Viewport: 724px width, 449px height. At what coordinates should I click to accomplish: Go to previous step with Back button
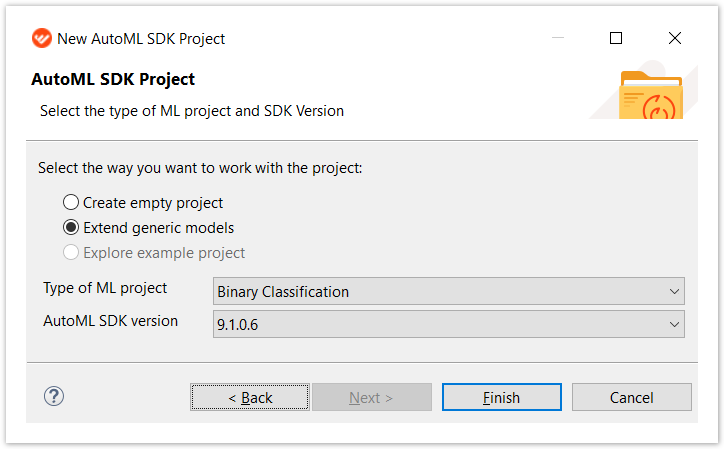coord(250,397)
